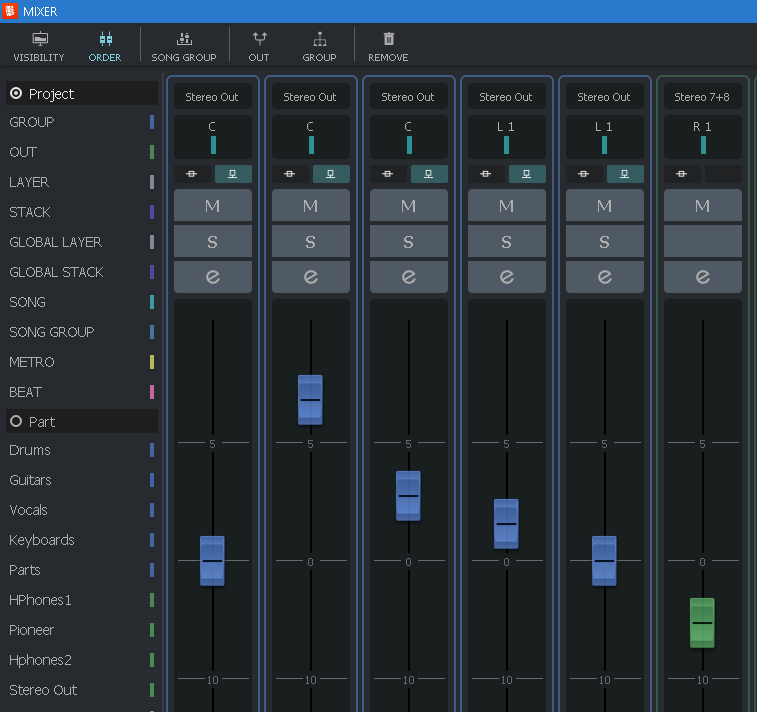Screen dimensions: 757x712
Task: Select the Part radio button
Action: tap(16, 422)
